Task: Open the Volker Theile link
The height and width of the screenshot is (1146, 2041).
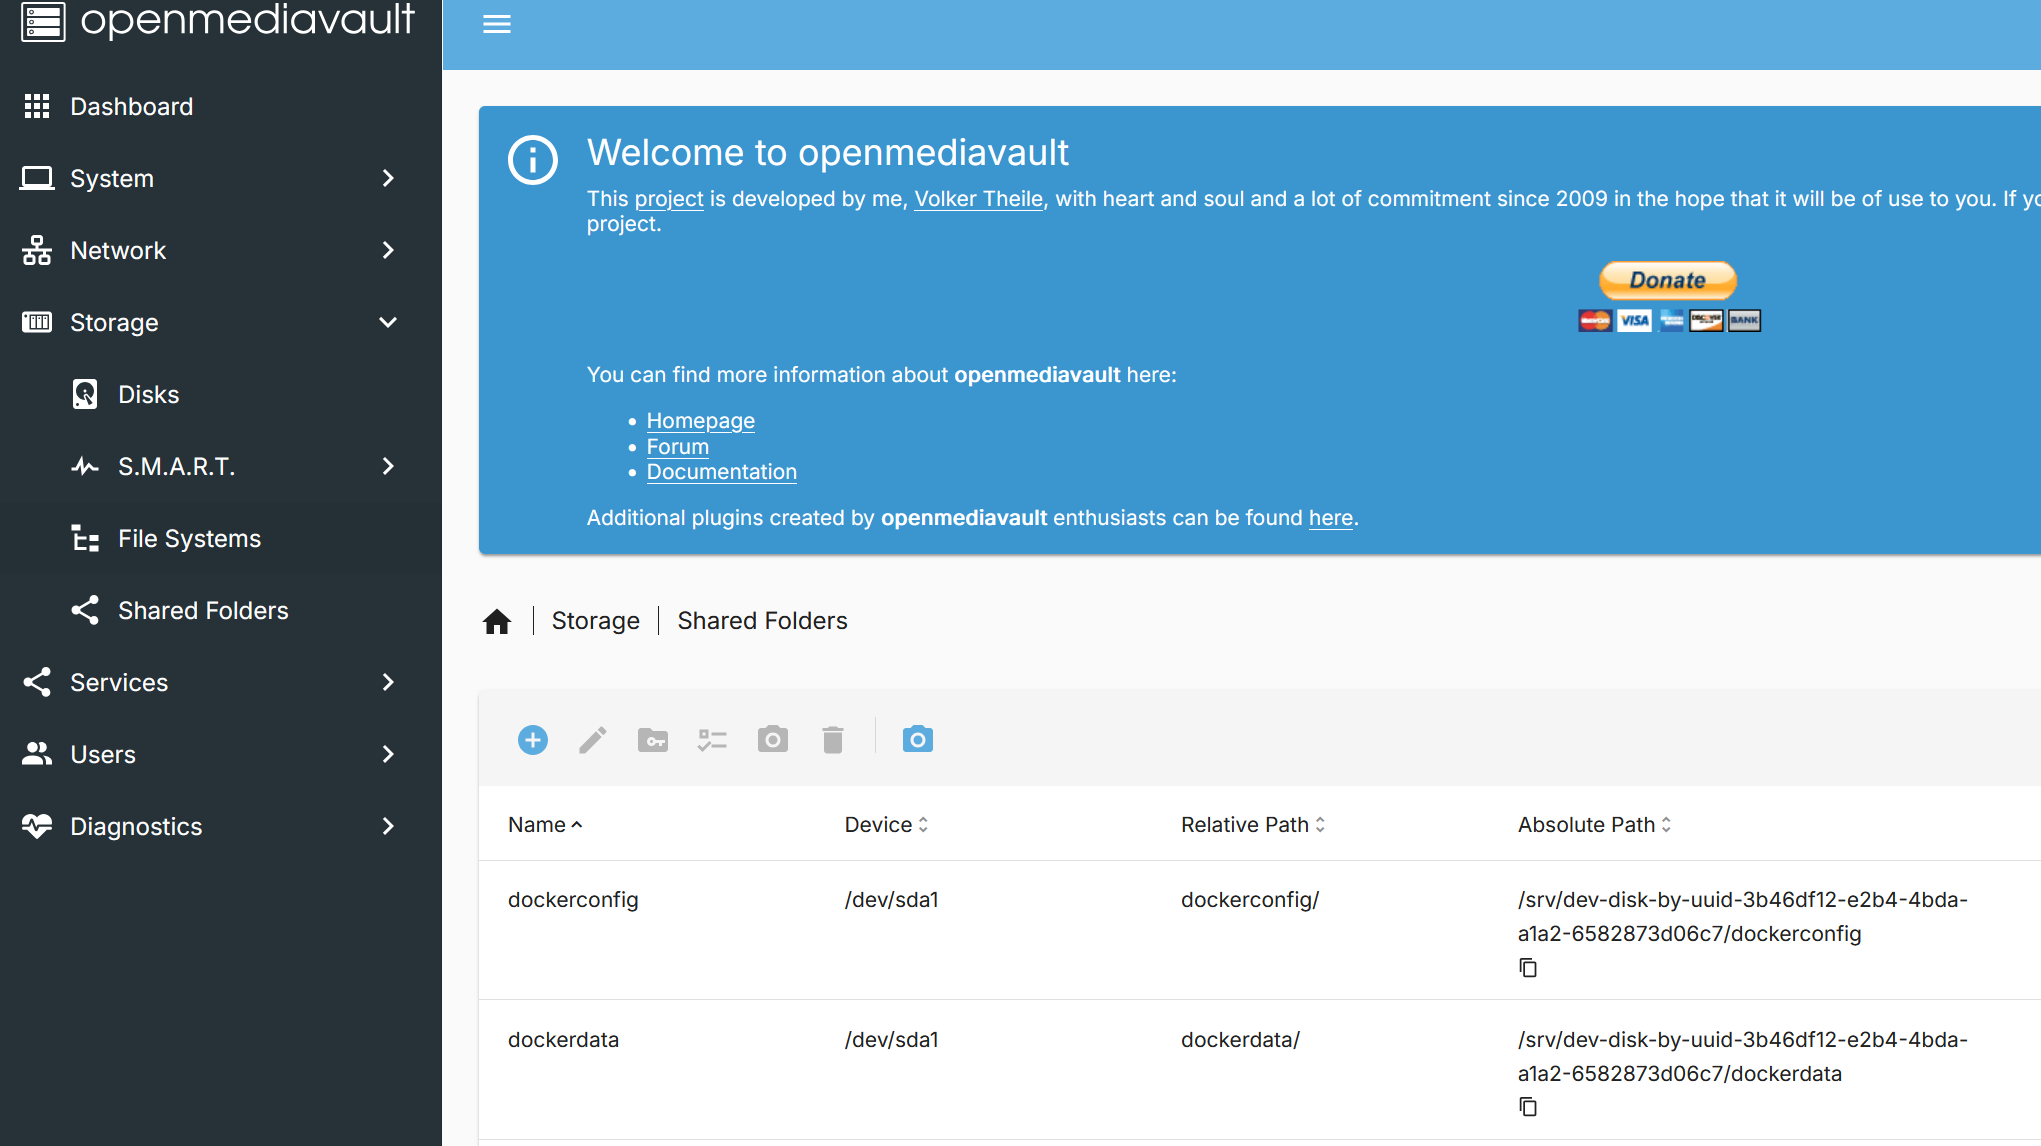Action: pyautogui.click(x=978, y=199)
